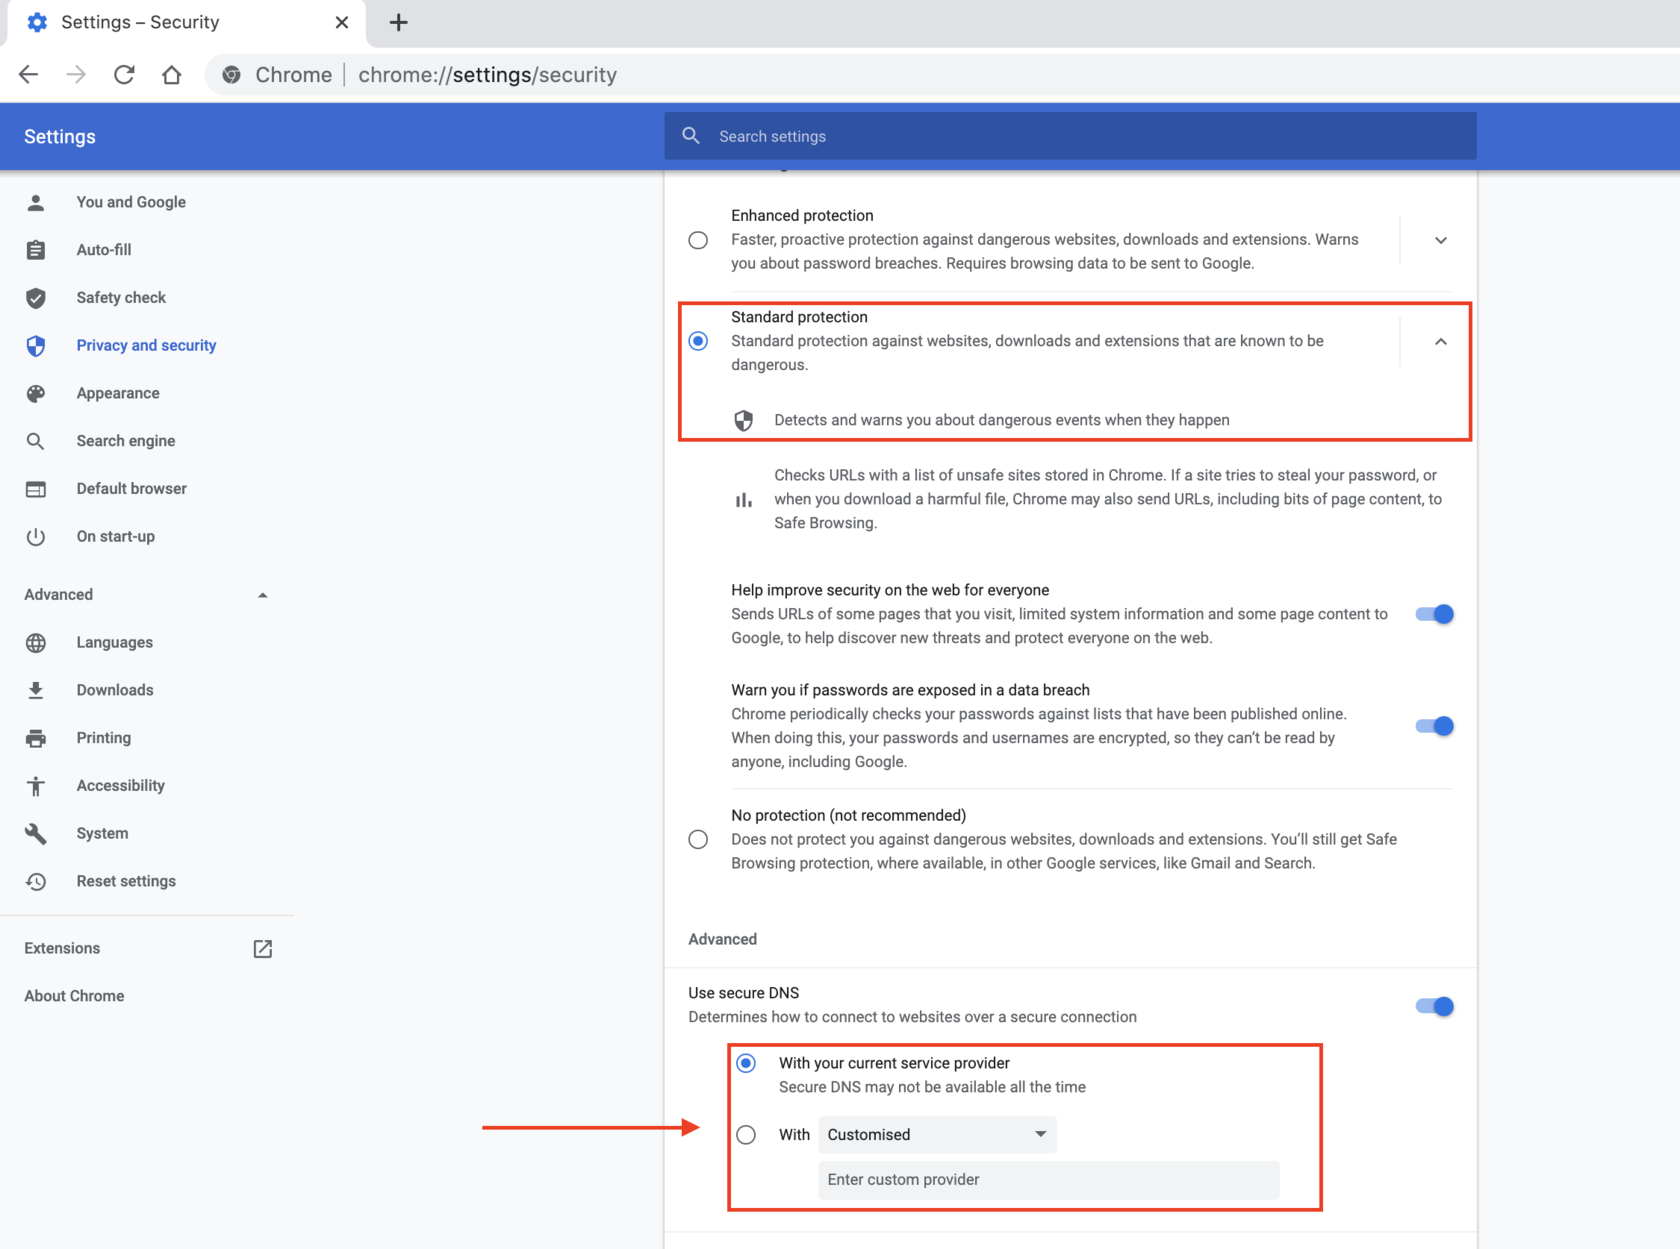This screenshot has width=1680, height=1249.
Task: Select Enhanced protection radio button
Action: [698, 240]
